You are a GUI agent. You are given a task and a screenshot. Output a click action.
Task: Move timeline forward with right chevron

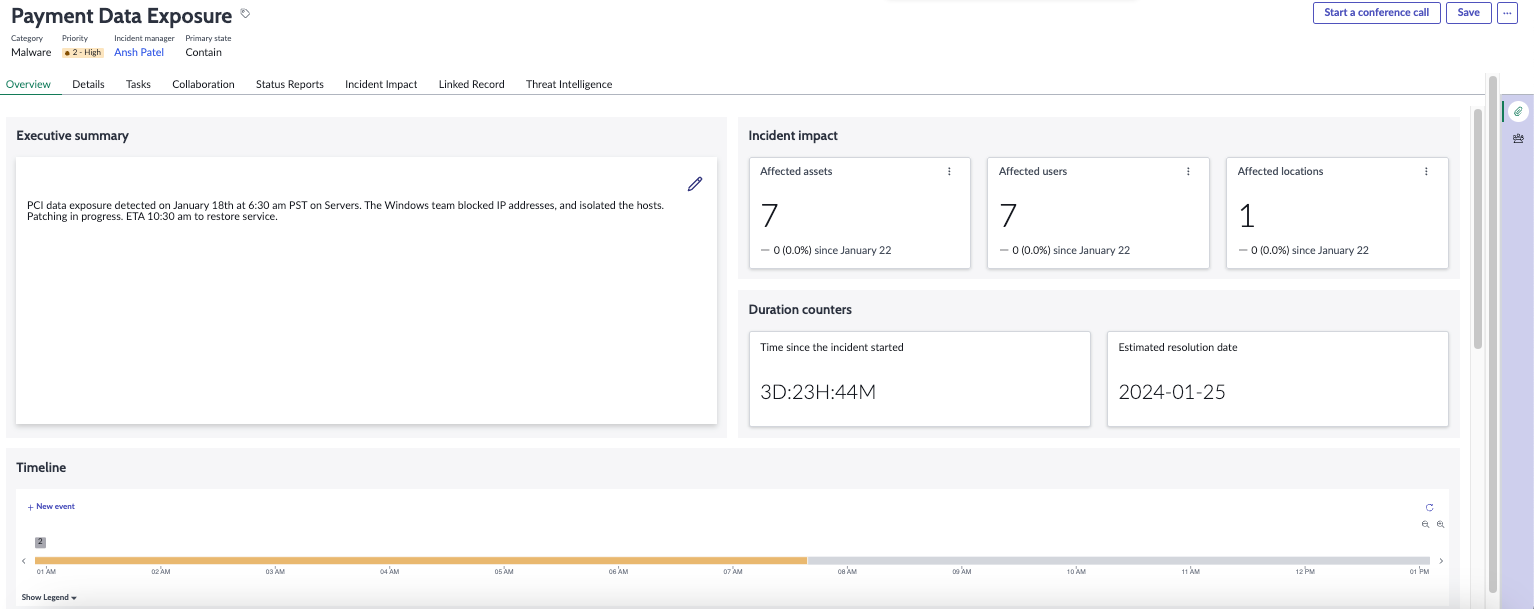pyautogui.click(x=1441, y=561)
